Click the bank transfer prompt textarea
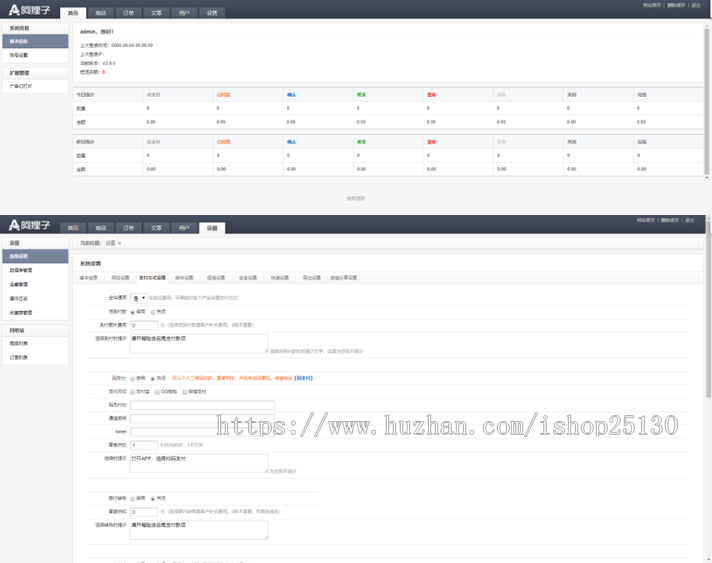 [x=199, y=530]
